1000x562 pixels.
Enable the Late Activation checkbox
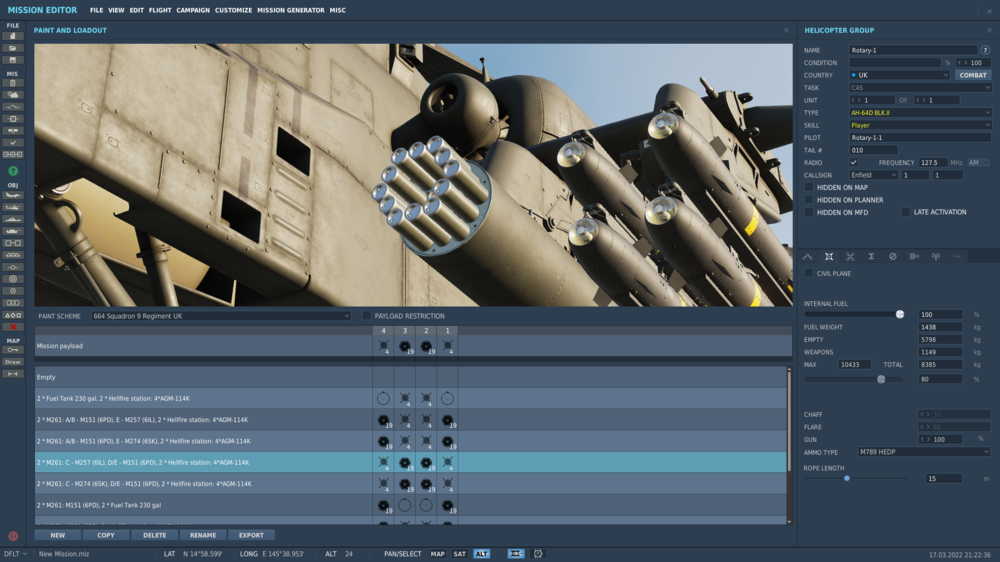click(906, 212)
